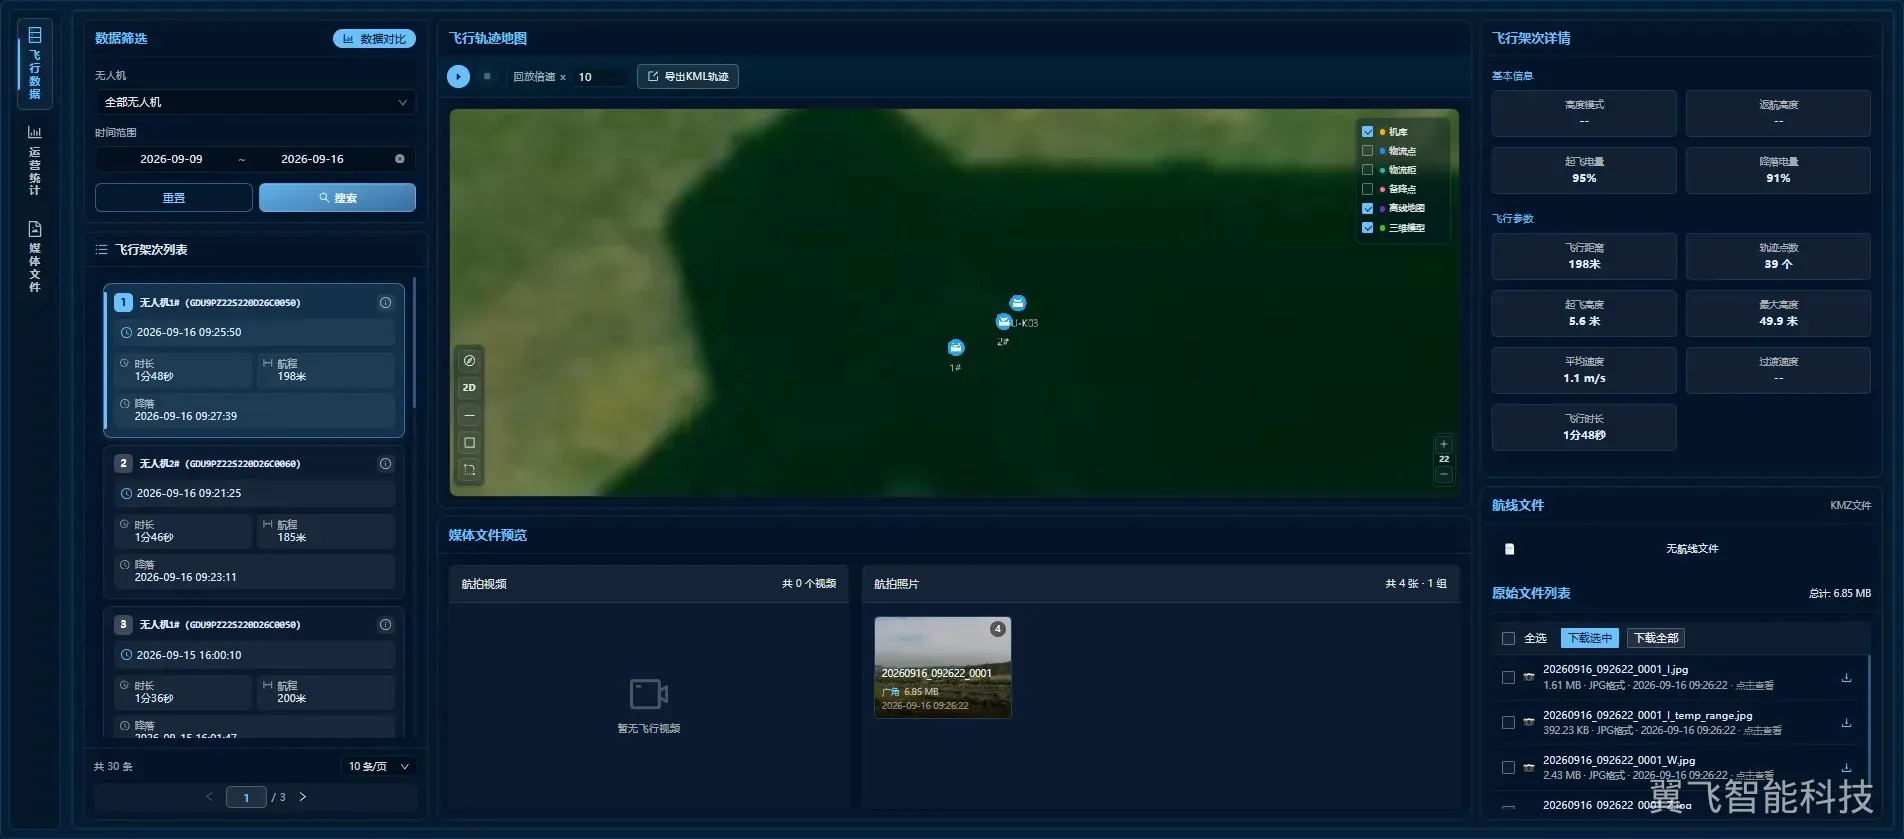Check the 全选 checkbox in file list
Screen dimensions: 1904x839
coord(1508,638)
